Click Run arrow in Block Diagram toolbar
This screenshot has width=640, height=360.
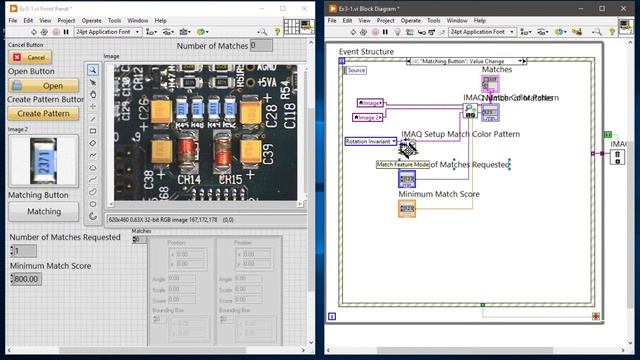pyautogui.click(x=353, y=32)
